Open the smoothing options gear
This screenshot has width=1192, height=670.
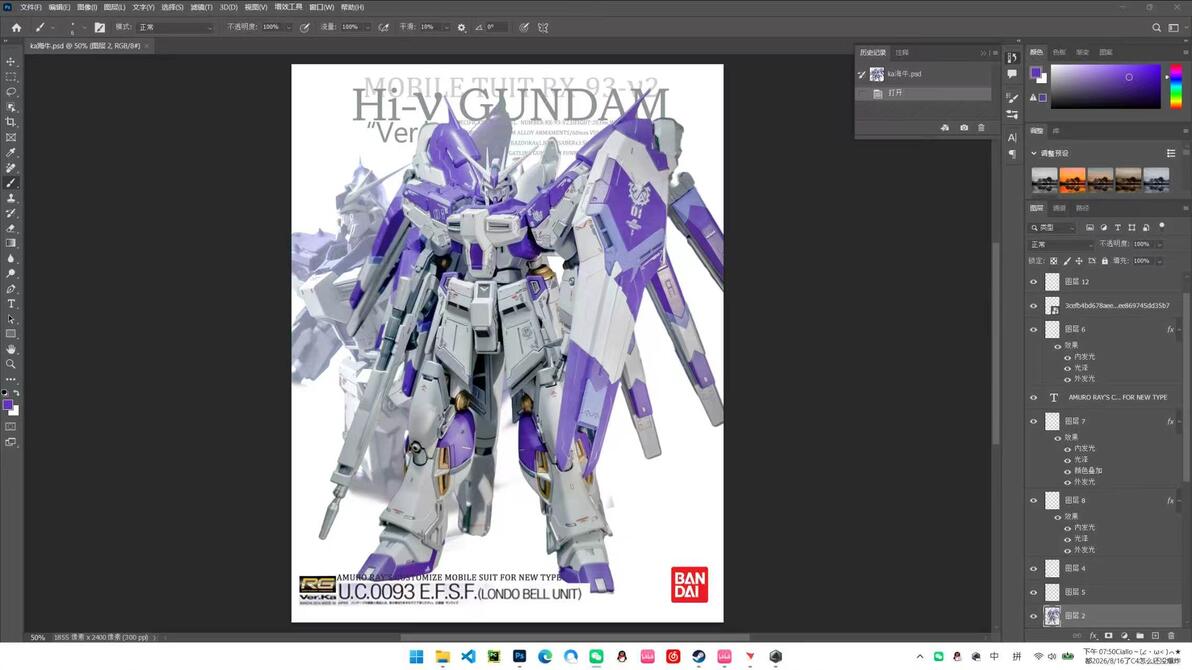coord(461,27)
